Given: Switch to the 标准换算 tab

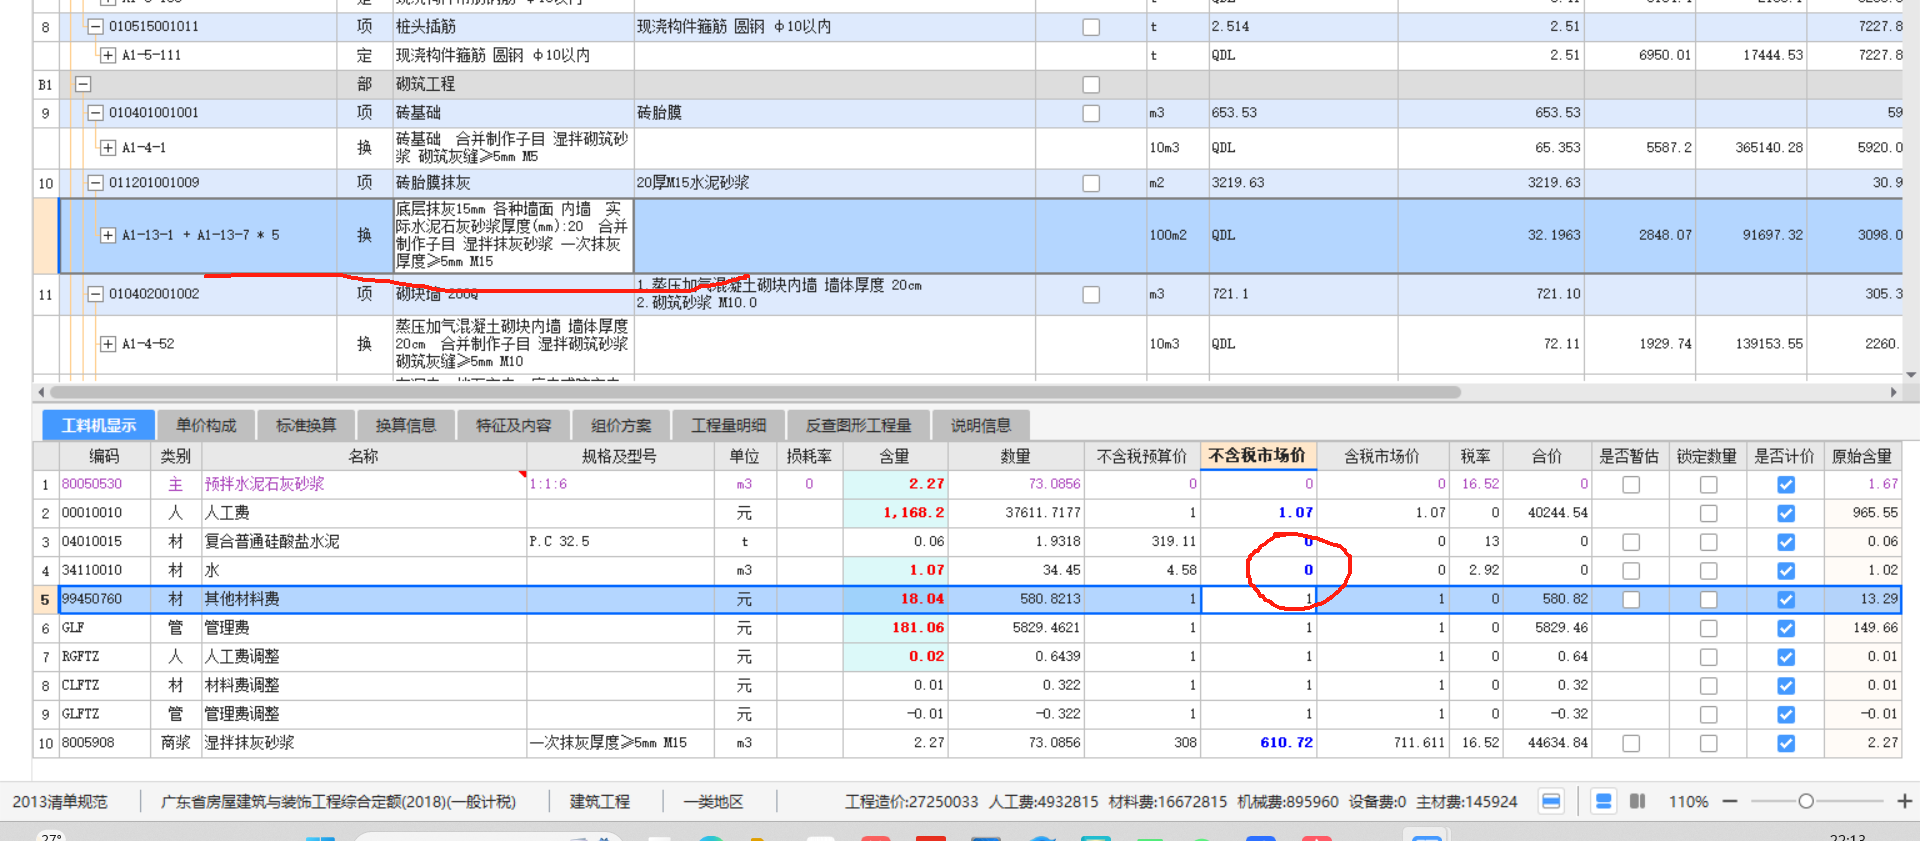Looking at the screenshot, I should (306, 426).
